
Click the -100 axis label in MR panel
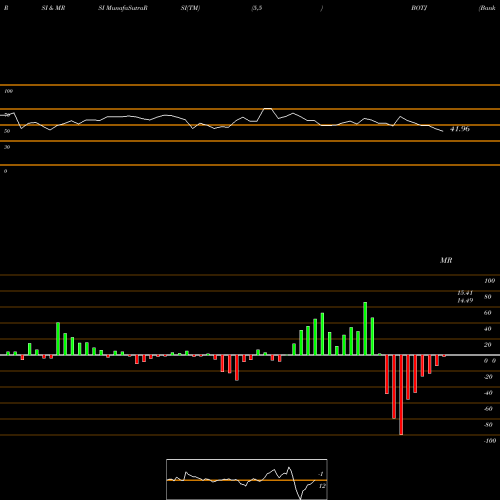[x=490, y=441]
